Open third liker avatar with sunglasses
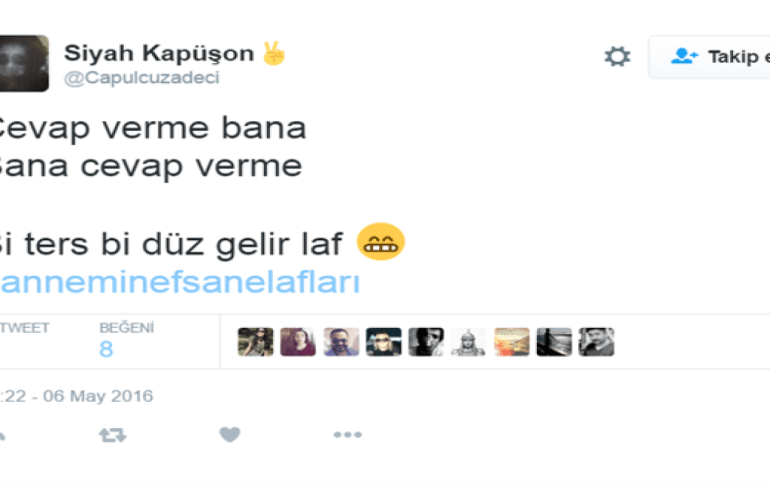The width and height of the screenshot is (770, 485). point(341,342)
